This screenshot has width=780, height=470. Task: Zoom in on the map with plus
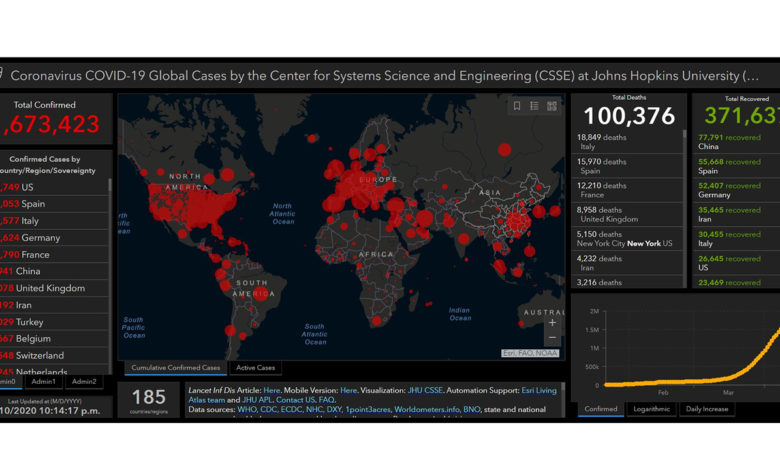point(552,322)
